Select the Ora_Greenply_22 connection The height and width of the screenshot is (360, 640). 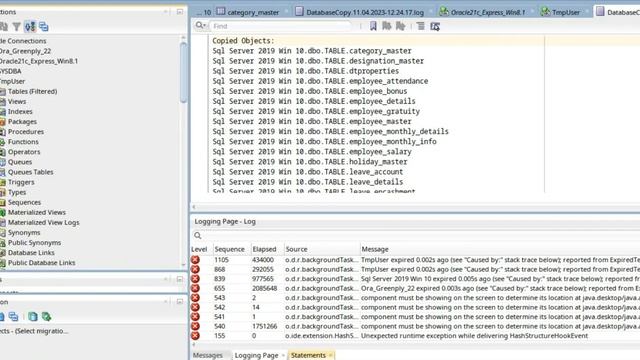25,51
